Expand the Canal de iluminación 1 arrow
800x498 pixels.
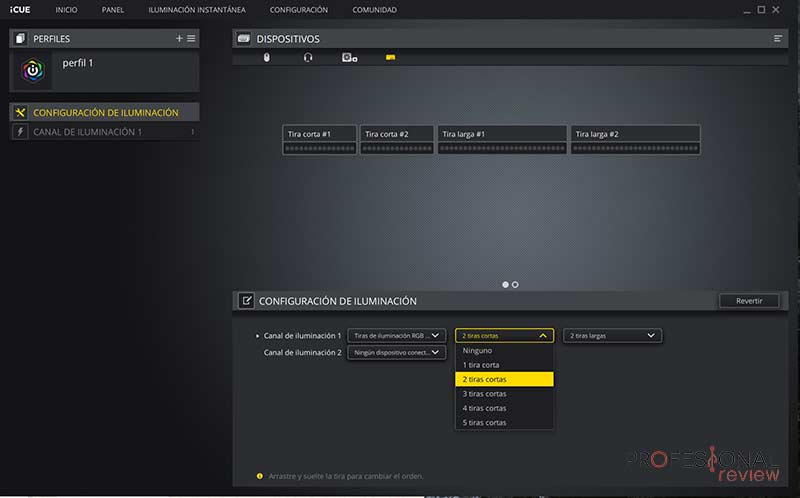pyautogui.click(x=257, y=336)
